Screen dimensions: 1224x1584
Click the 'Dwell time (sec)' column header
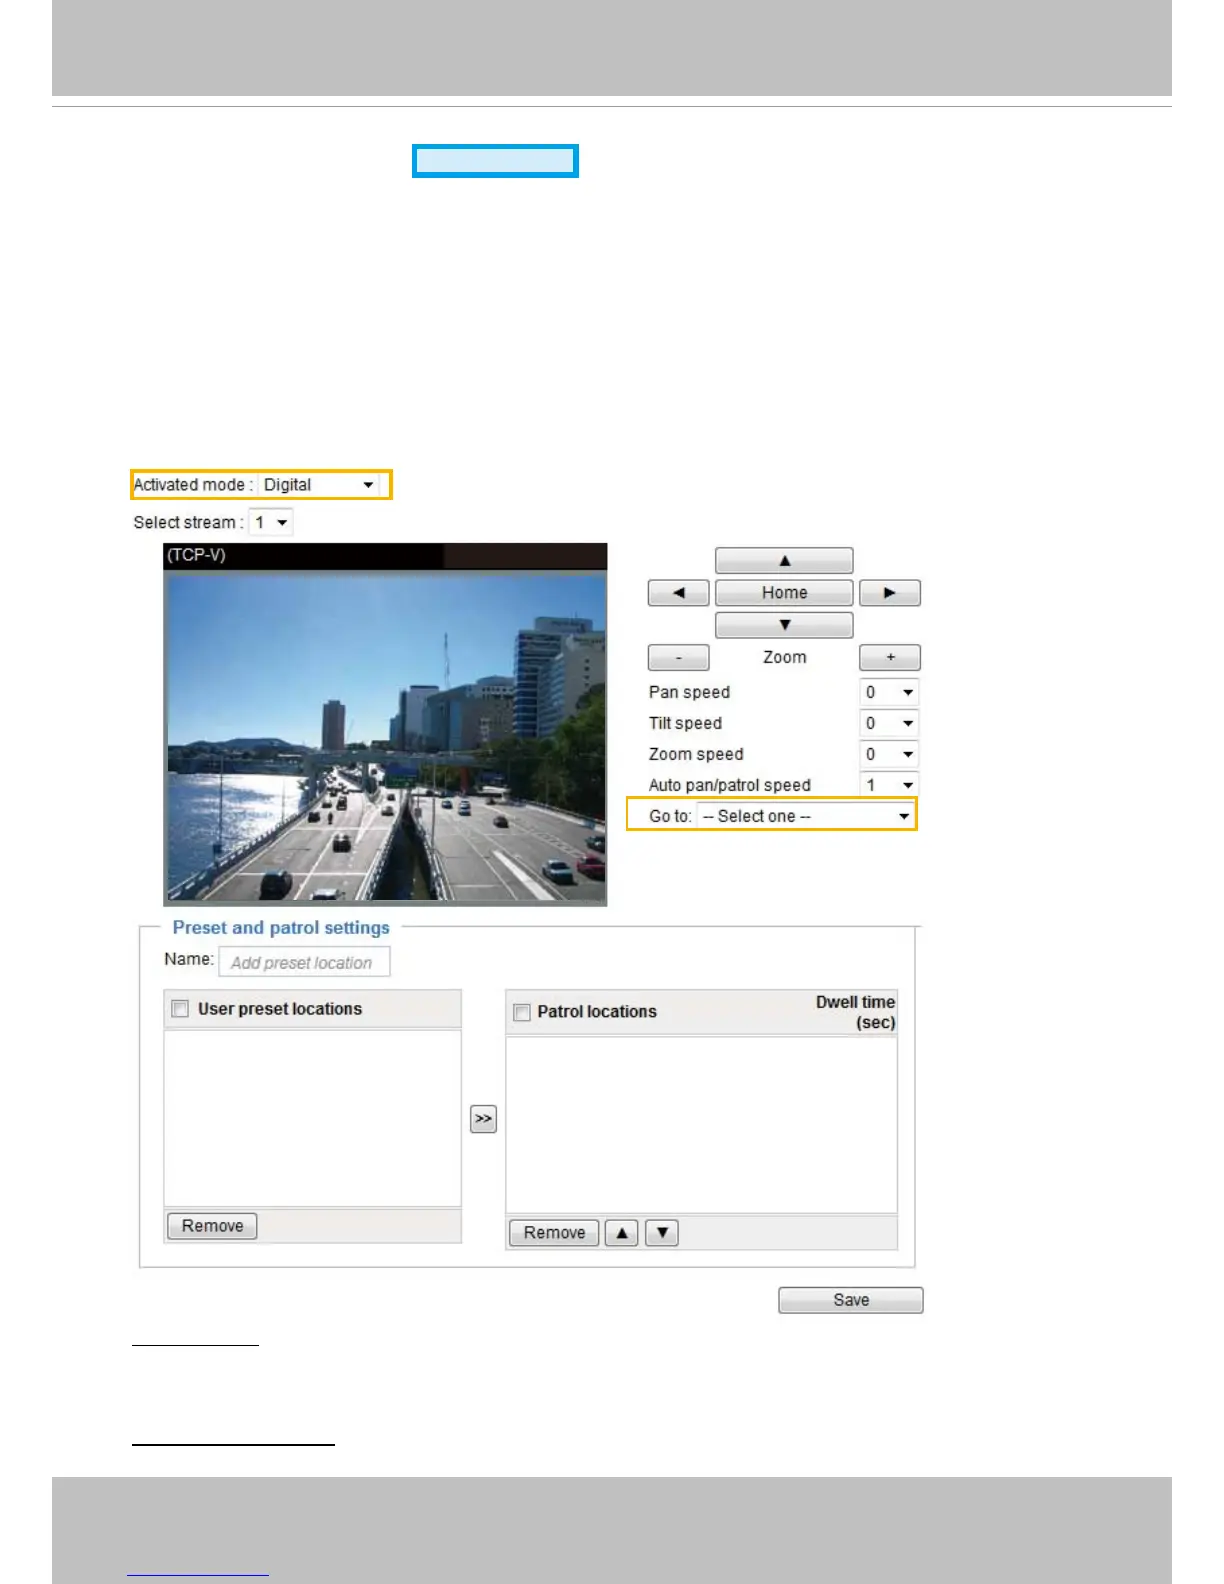pyautogui.click(x=855, y=1012)
